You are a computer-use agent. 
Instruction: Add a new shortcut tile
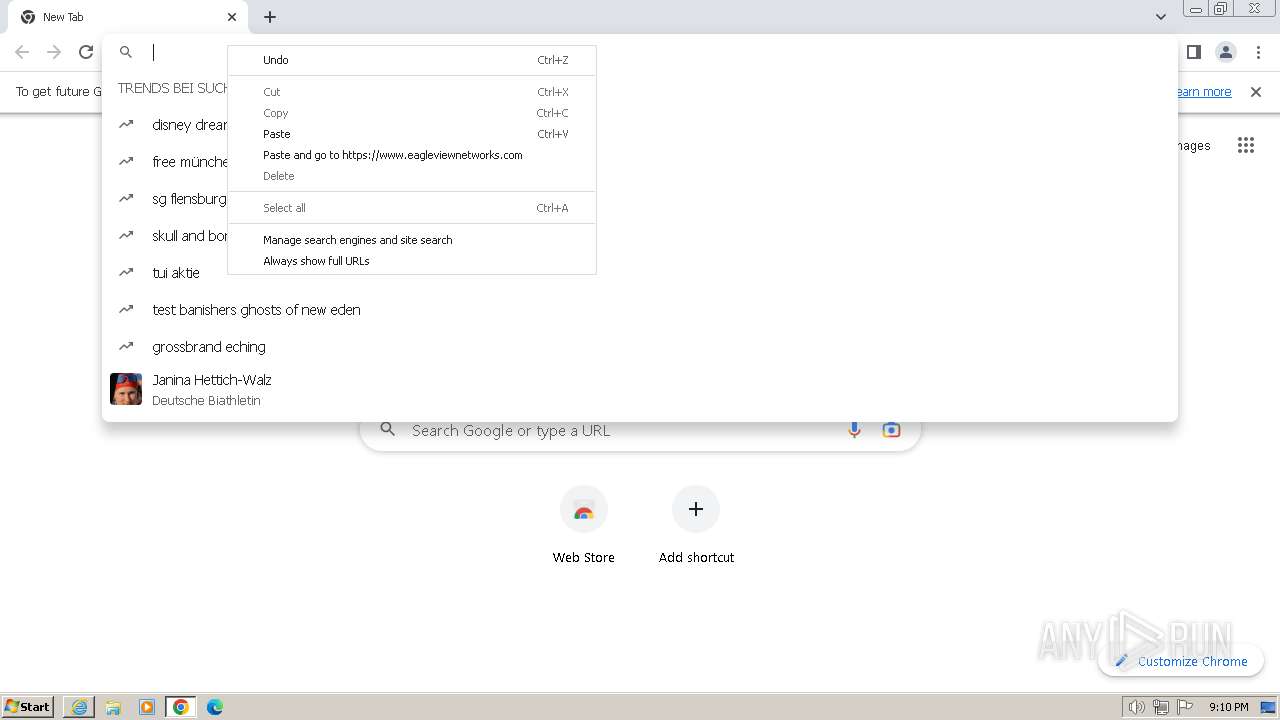coord(696,526)
